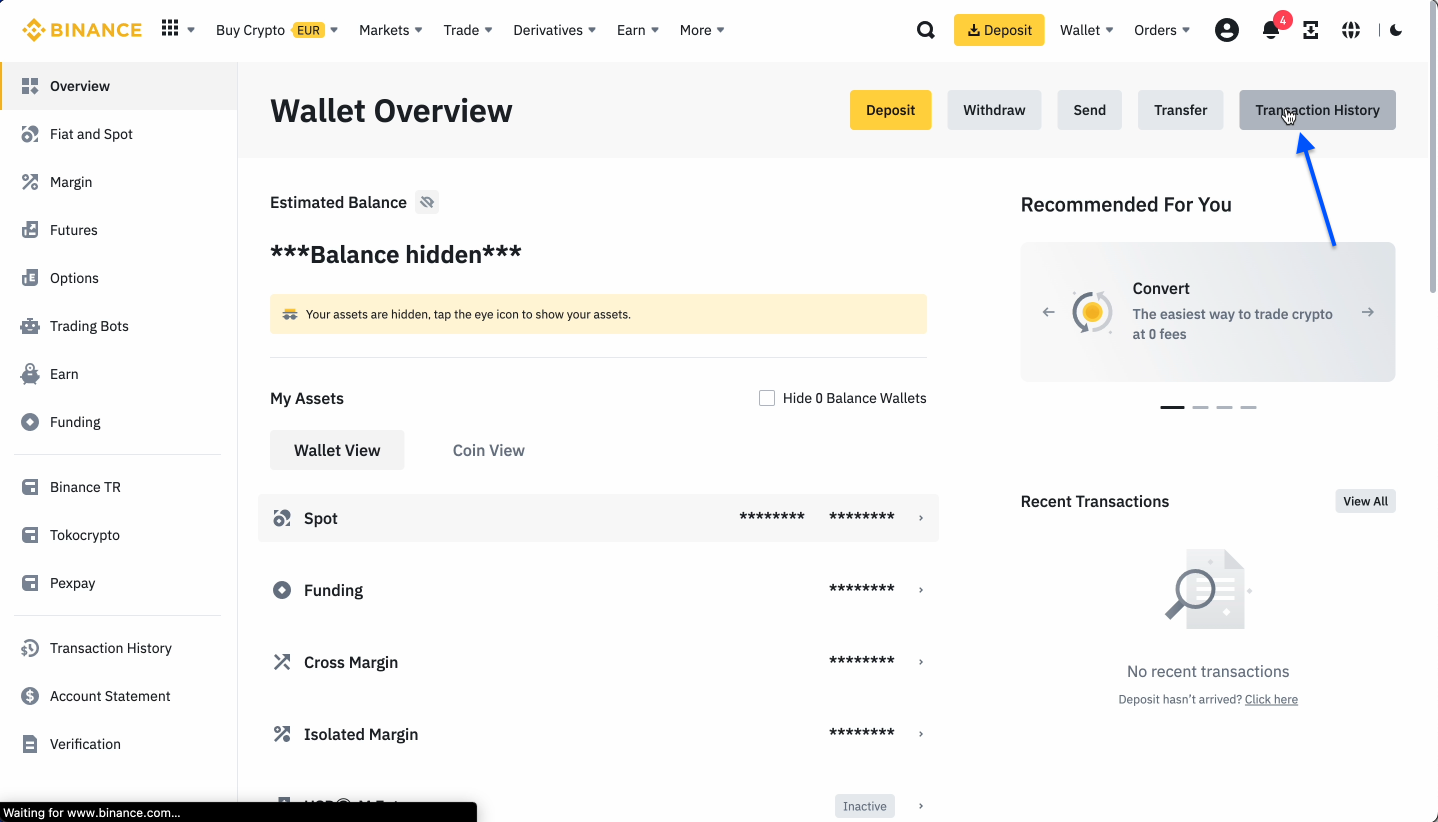Click the Futures sidebar icon

tap(30, 230)
